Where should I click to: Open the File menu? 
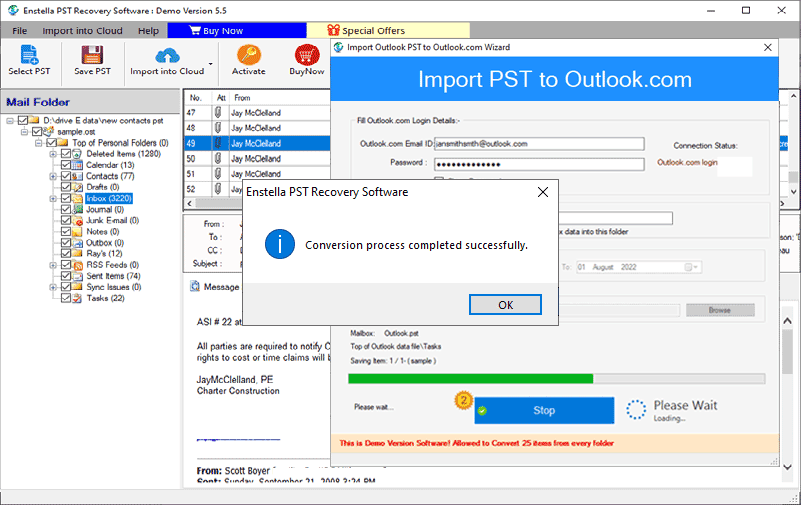pyautogui.click(x=19, y=31)
